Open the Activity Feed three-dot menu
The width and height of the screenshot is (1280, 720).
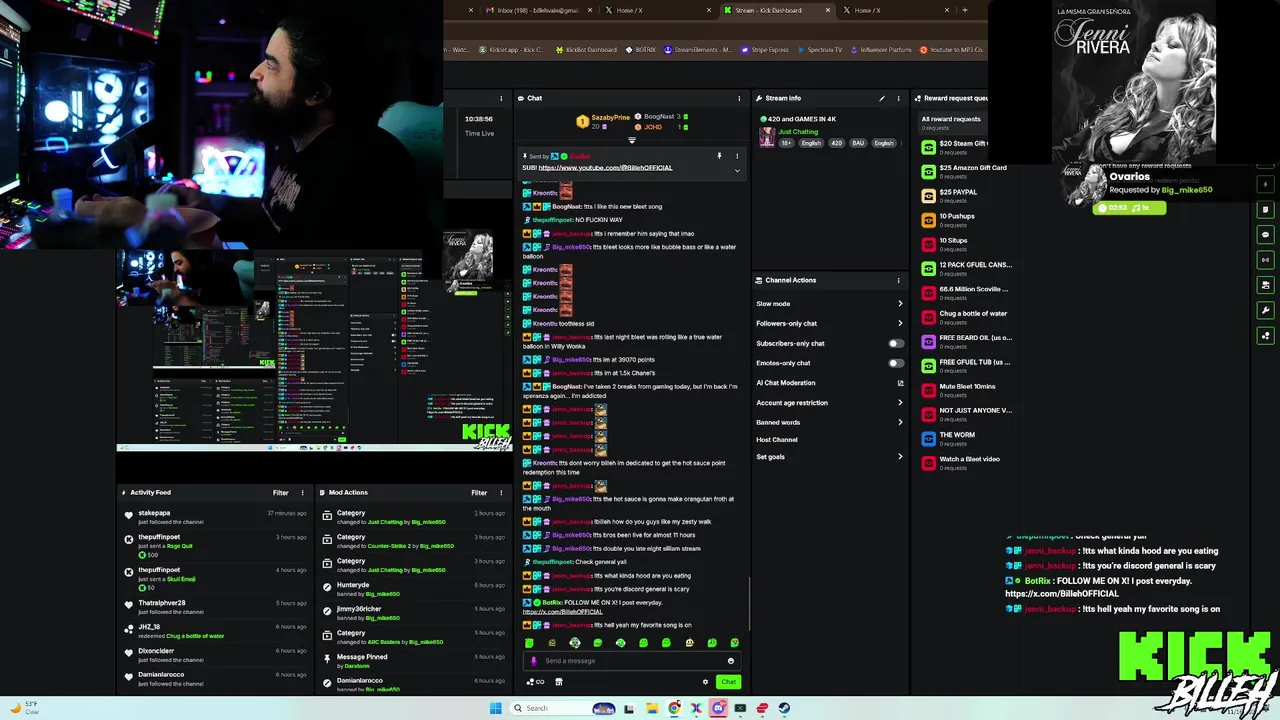[302, 492]
